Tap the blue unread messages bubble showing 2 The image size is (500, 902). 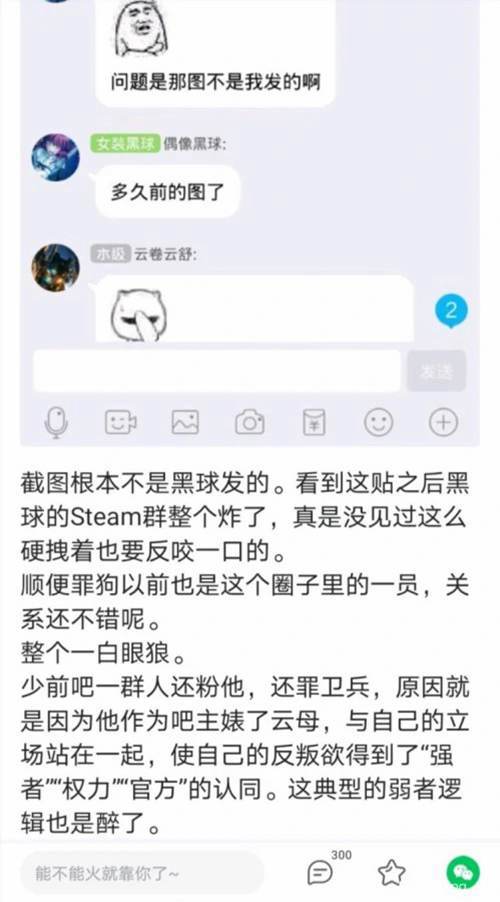point(451,312)
